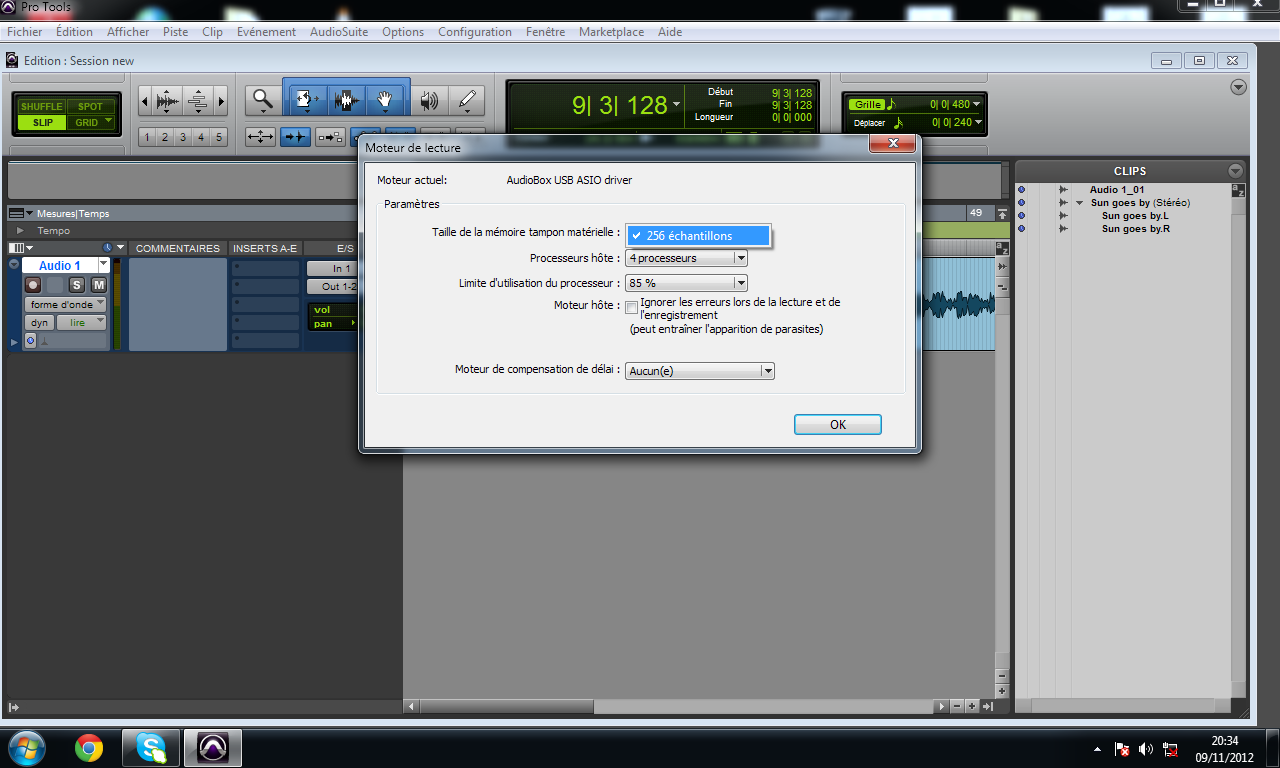Viewport: 1280px width, 768px height.
Task: Open the delay compensation engine dropdown
Action: click(x=700, y=371)
